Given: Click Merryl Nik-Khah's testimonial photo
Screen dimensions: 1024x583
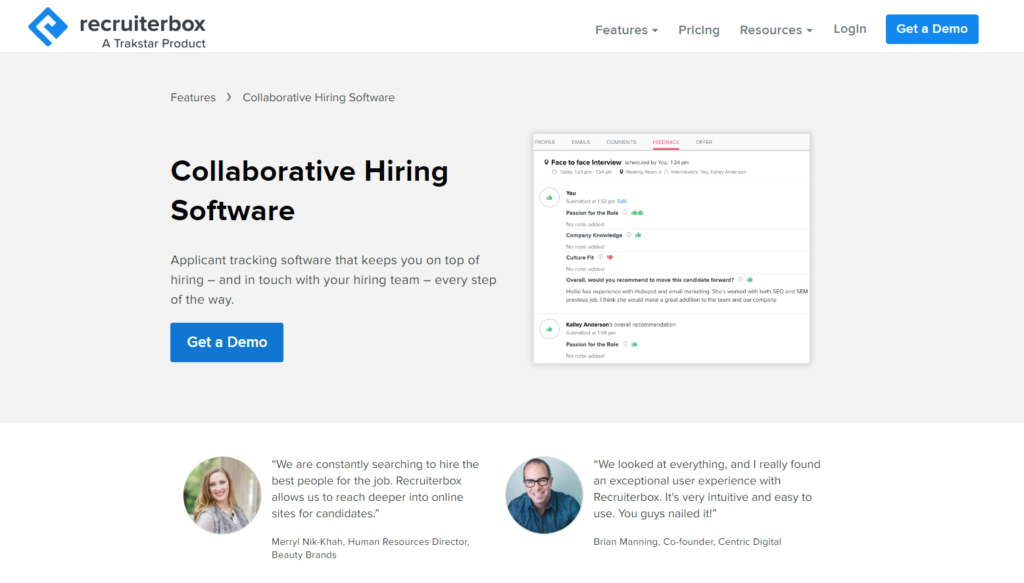Looking at the screenshot, I should coord(222,495).
